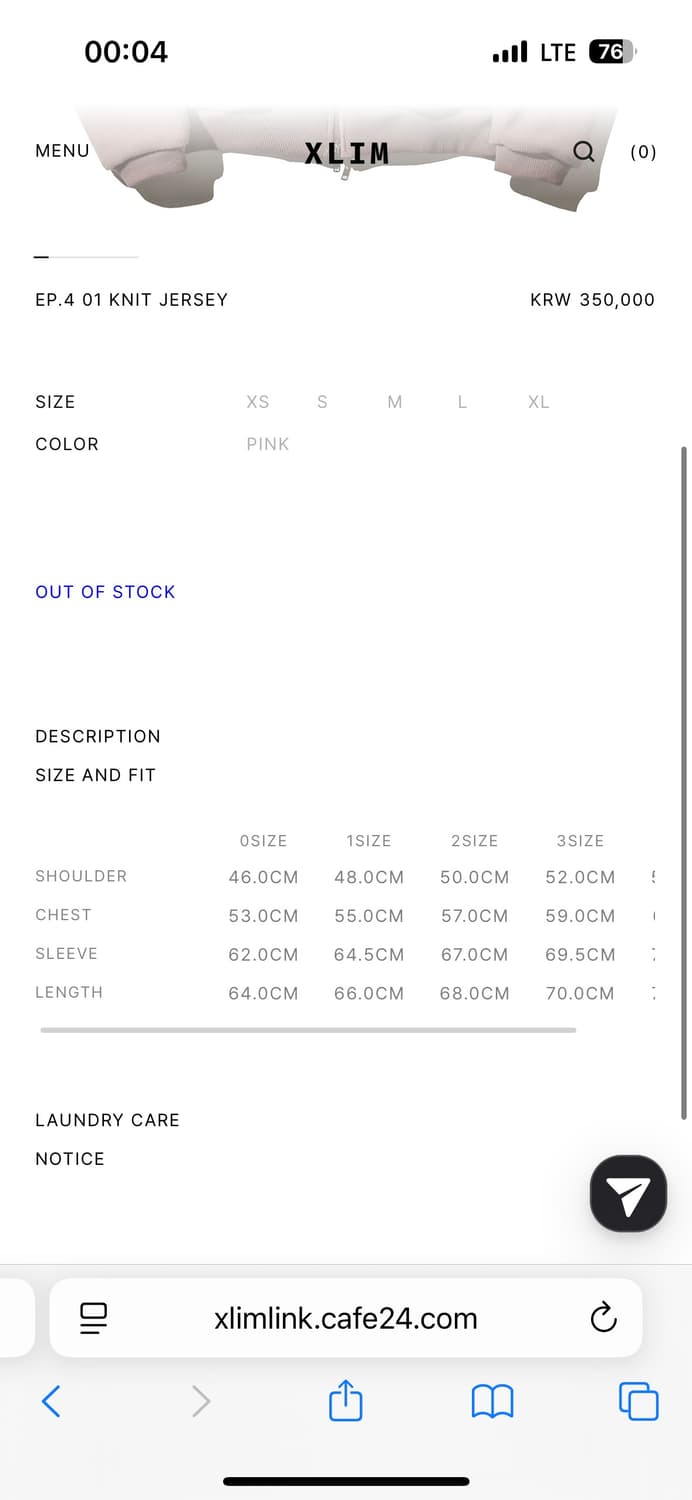Open the shopping cart (0)
The image size is (692, 1500).
tap(643, 152)
